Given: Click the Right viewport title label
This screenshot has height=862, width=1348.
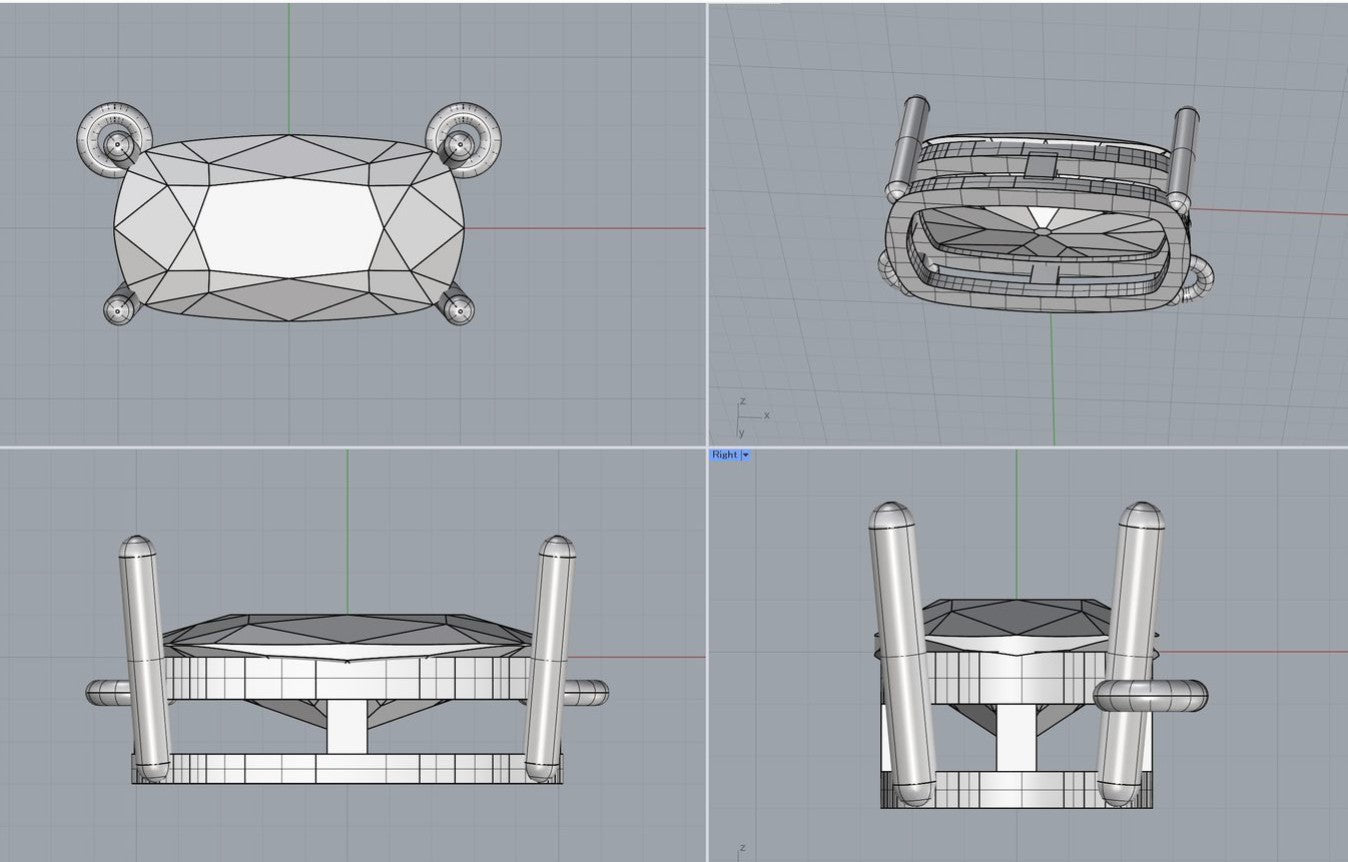Looking at the screenshot, I should tap(725, 455).
